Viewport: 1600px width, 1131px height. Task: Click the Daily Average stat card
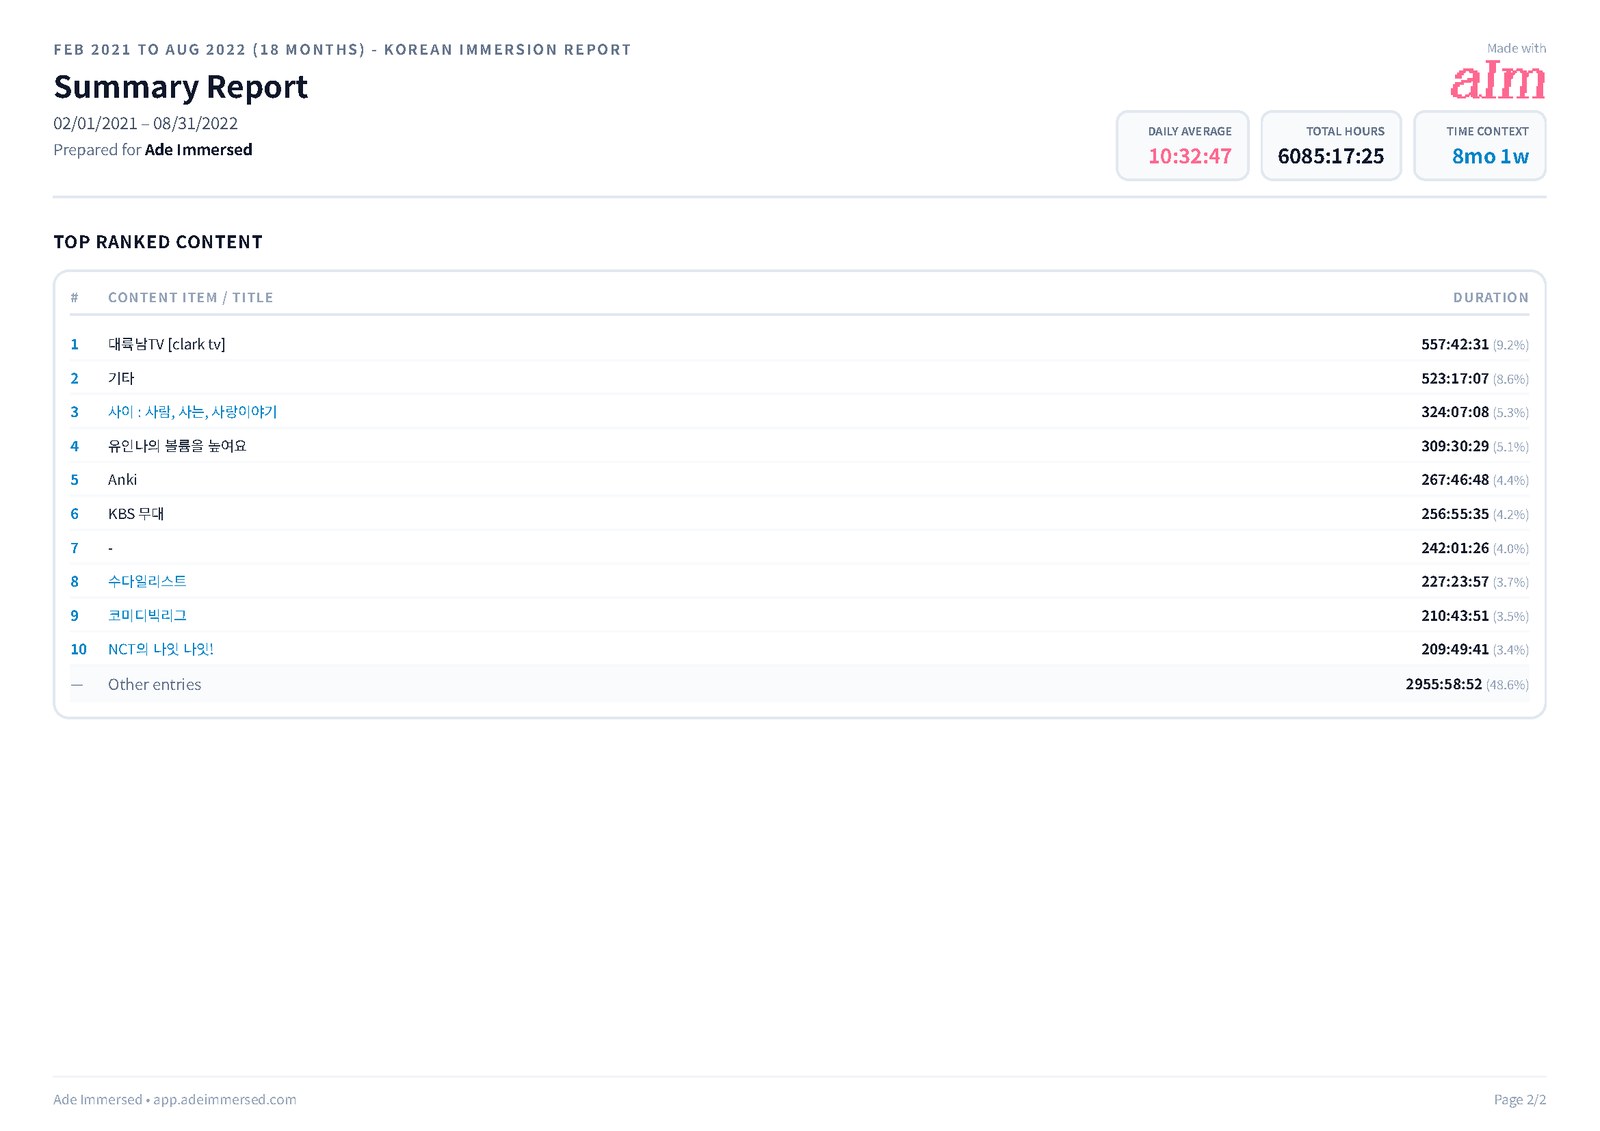point(1182,146)
